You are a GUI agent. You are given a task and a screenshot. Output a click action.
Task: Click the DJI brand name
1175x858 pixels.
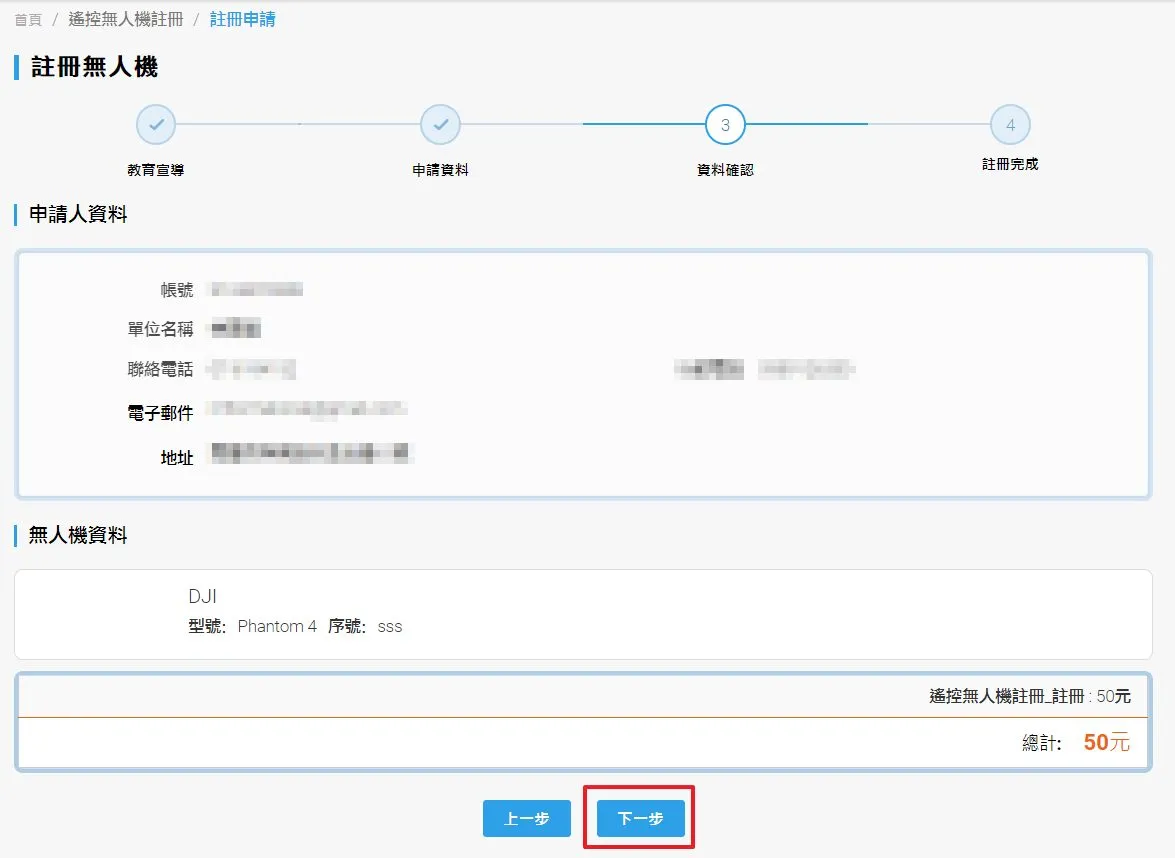[202, 596]
